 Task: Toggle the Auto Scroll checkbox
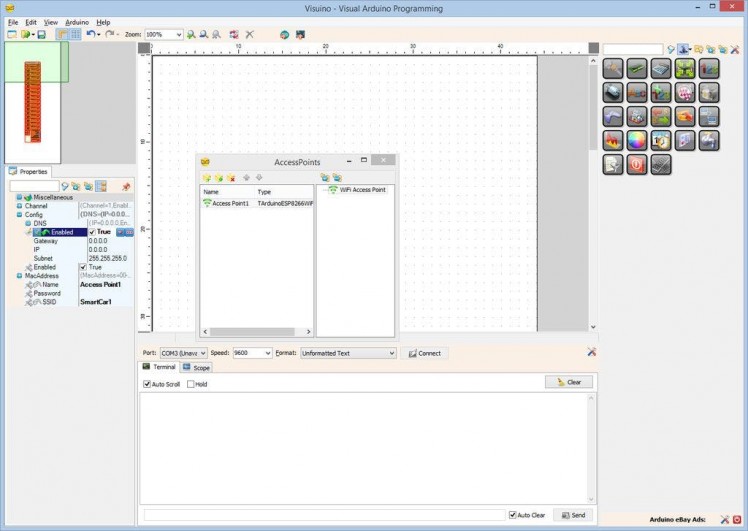(147, 384)
